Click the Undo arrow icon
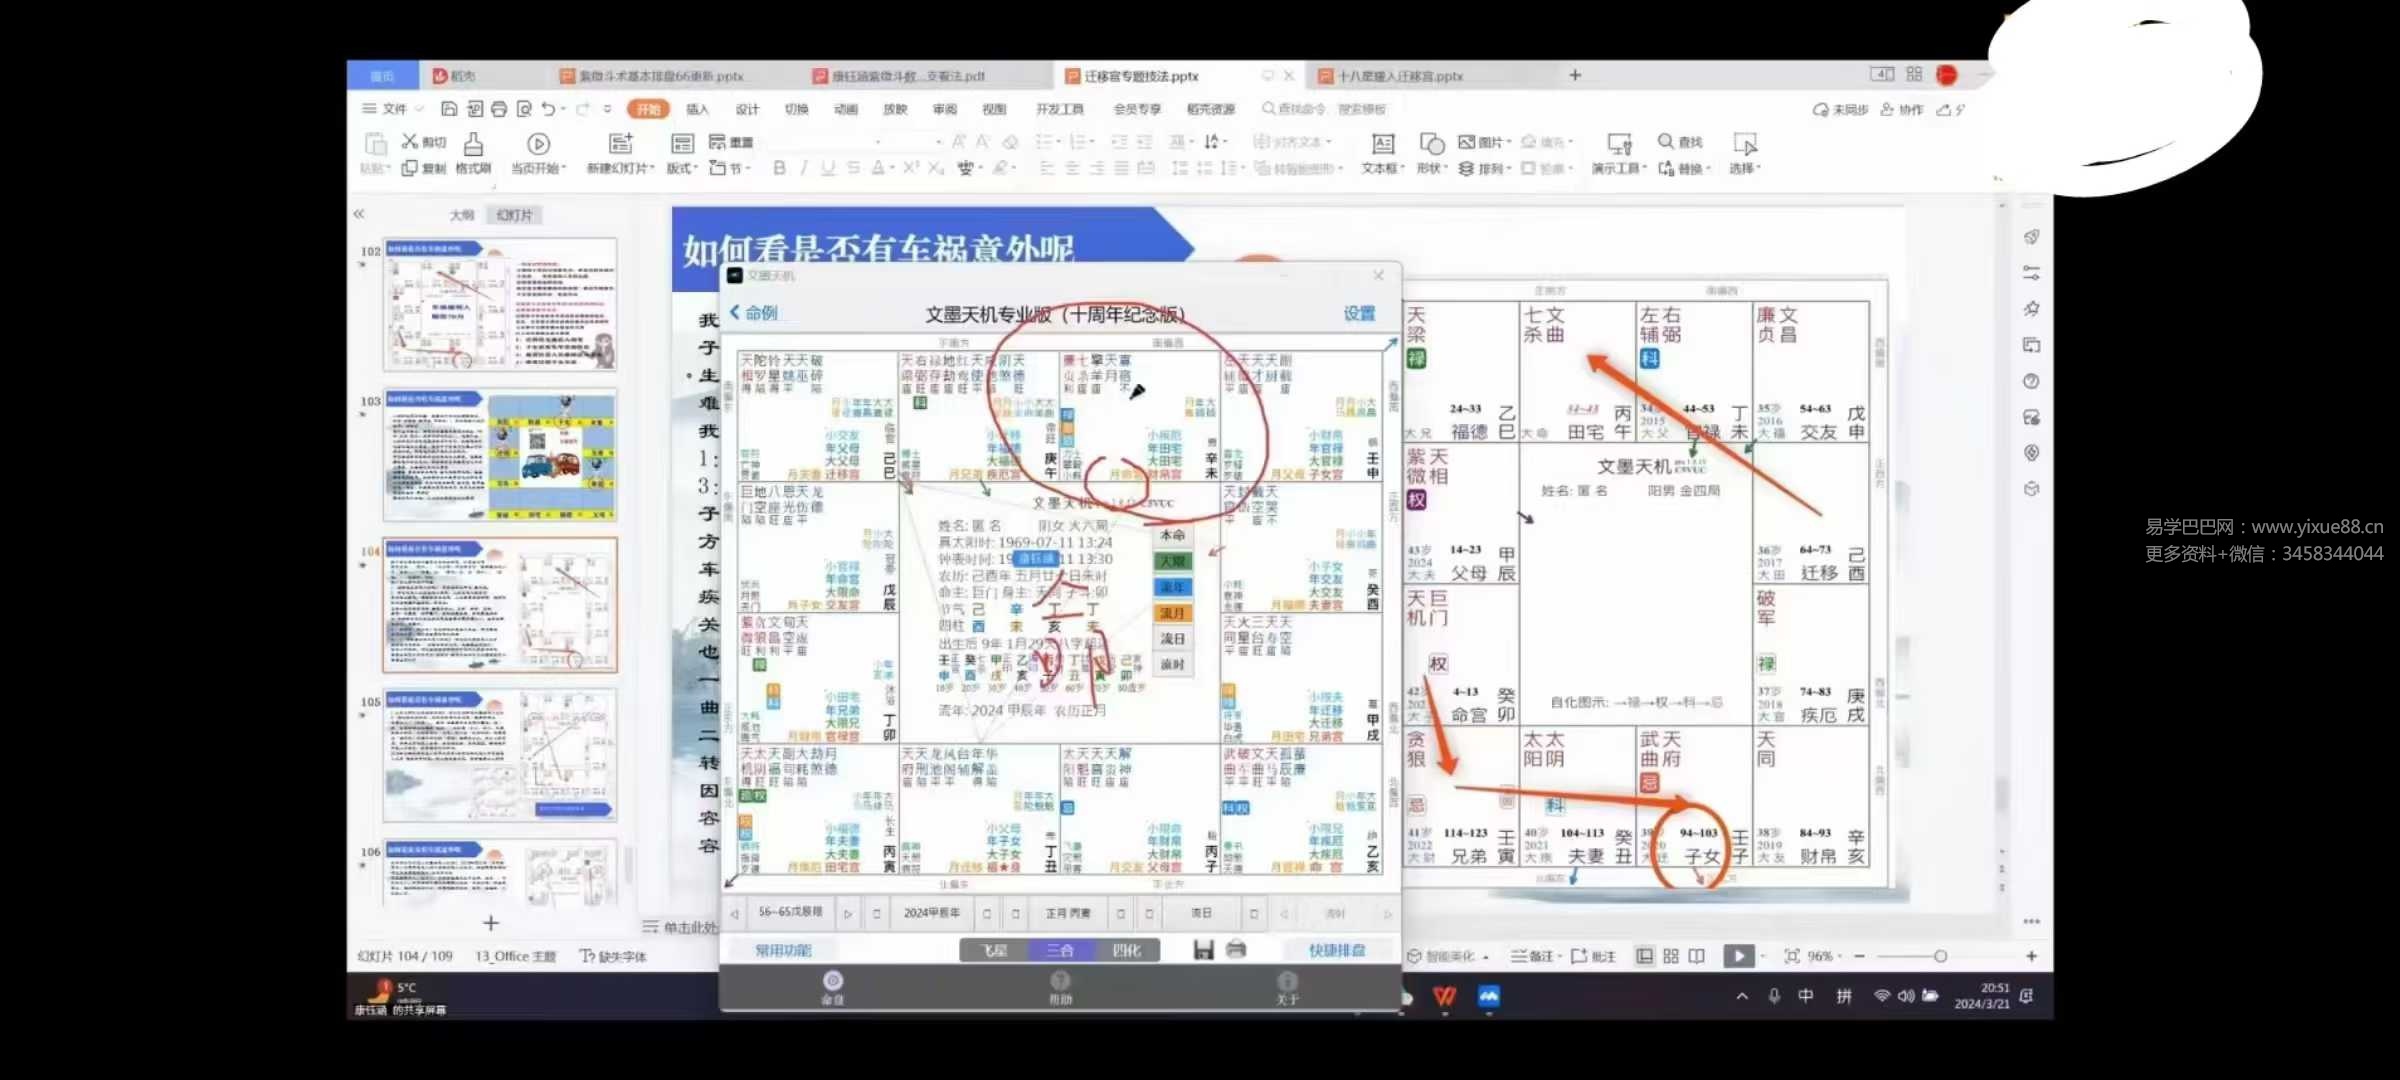Image resolution: width=2400 pixels, height=1080 pixels. (x=548, y=109)
